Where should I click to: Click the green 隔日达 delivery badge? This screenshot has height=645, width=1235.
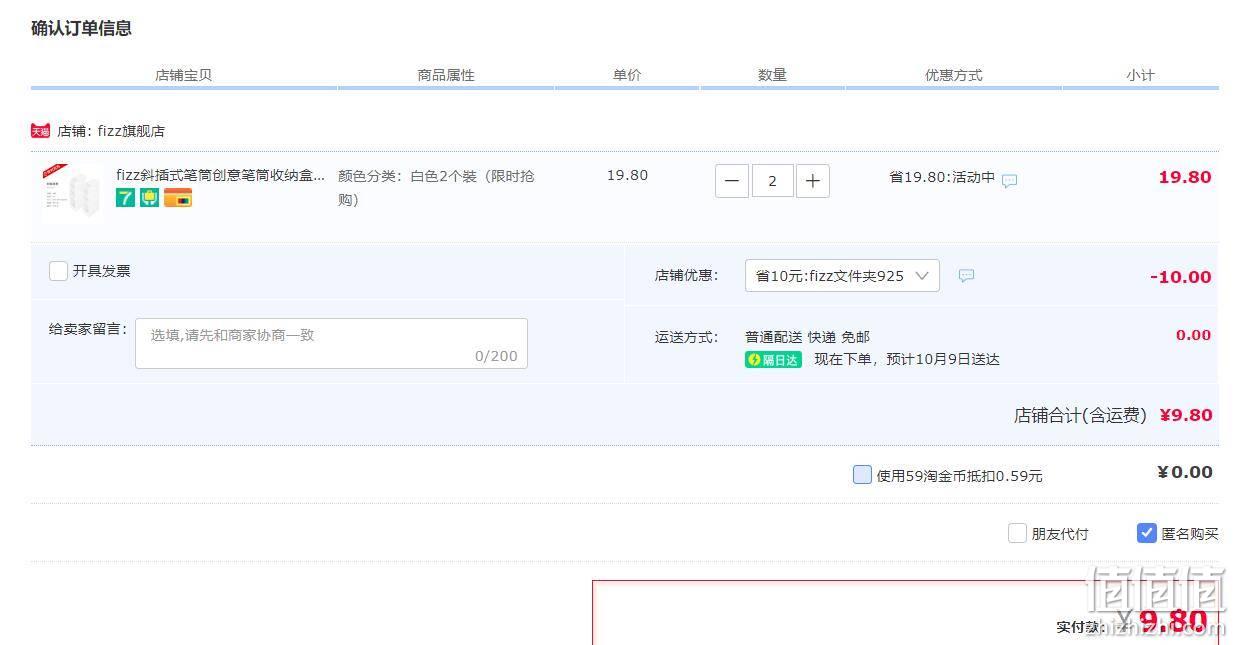[x=773, y=360]
